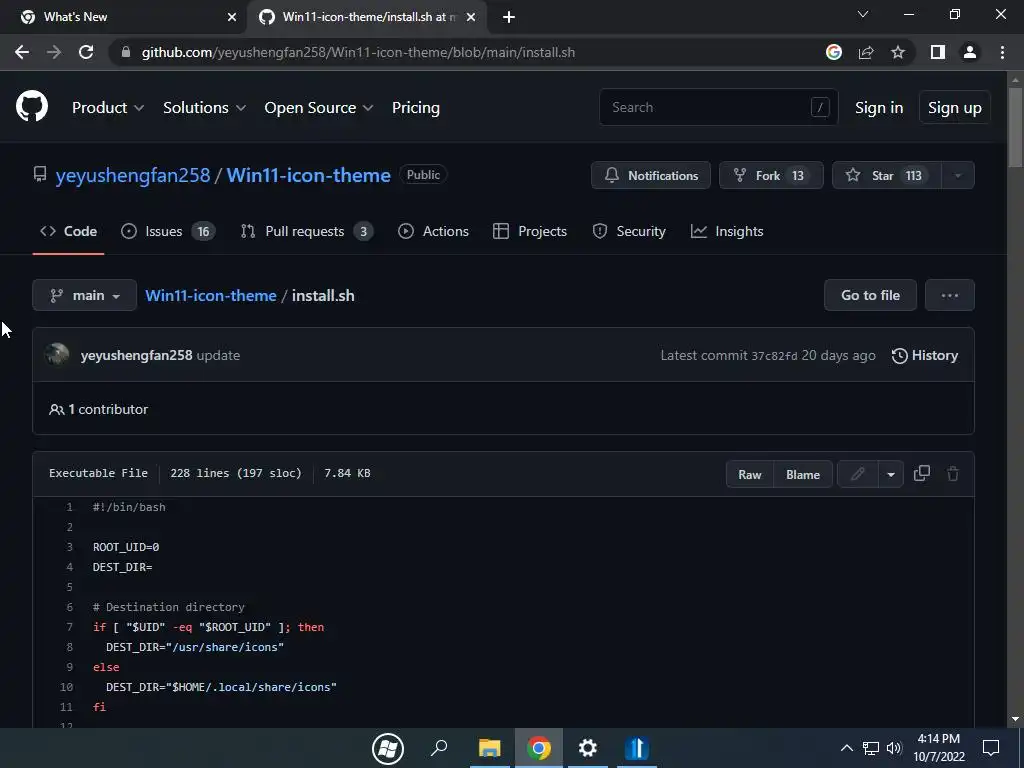Expand the Solutions menu

pos(204,108)
